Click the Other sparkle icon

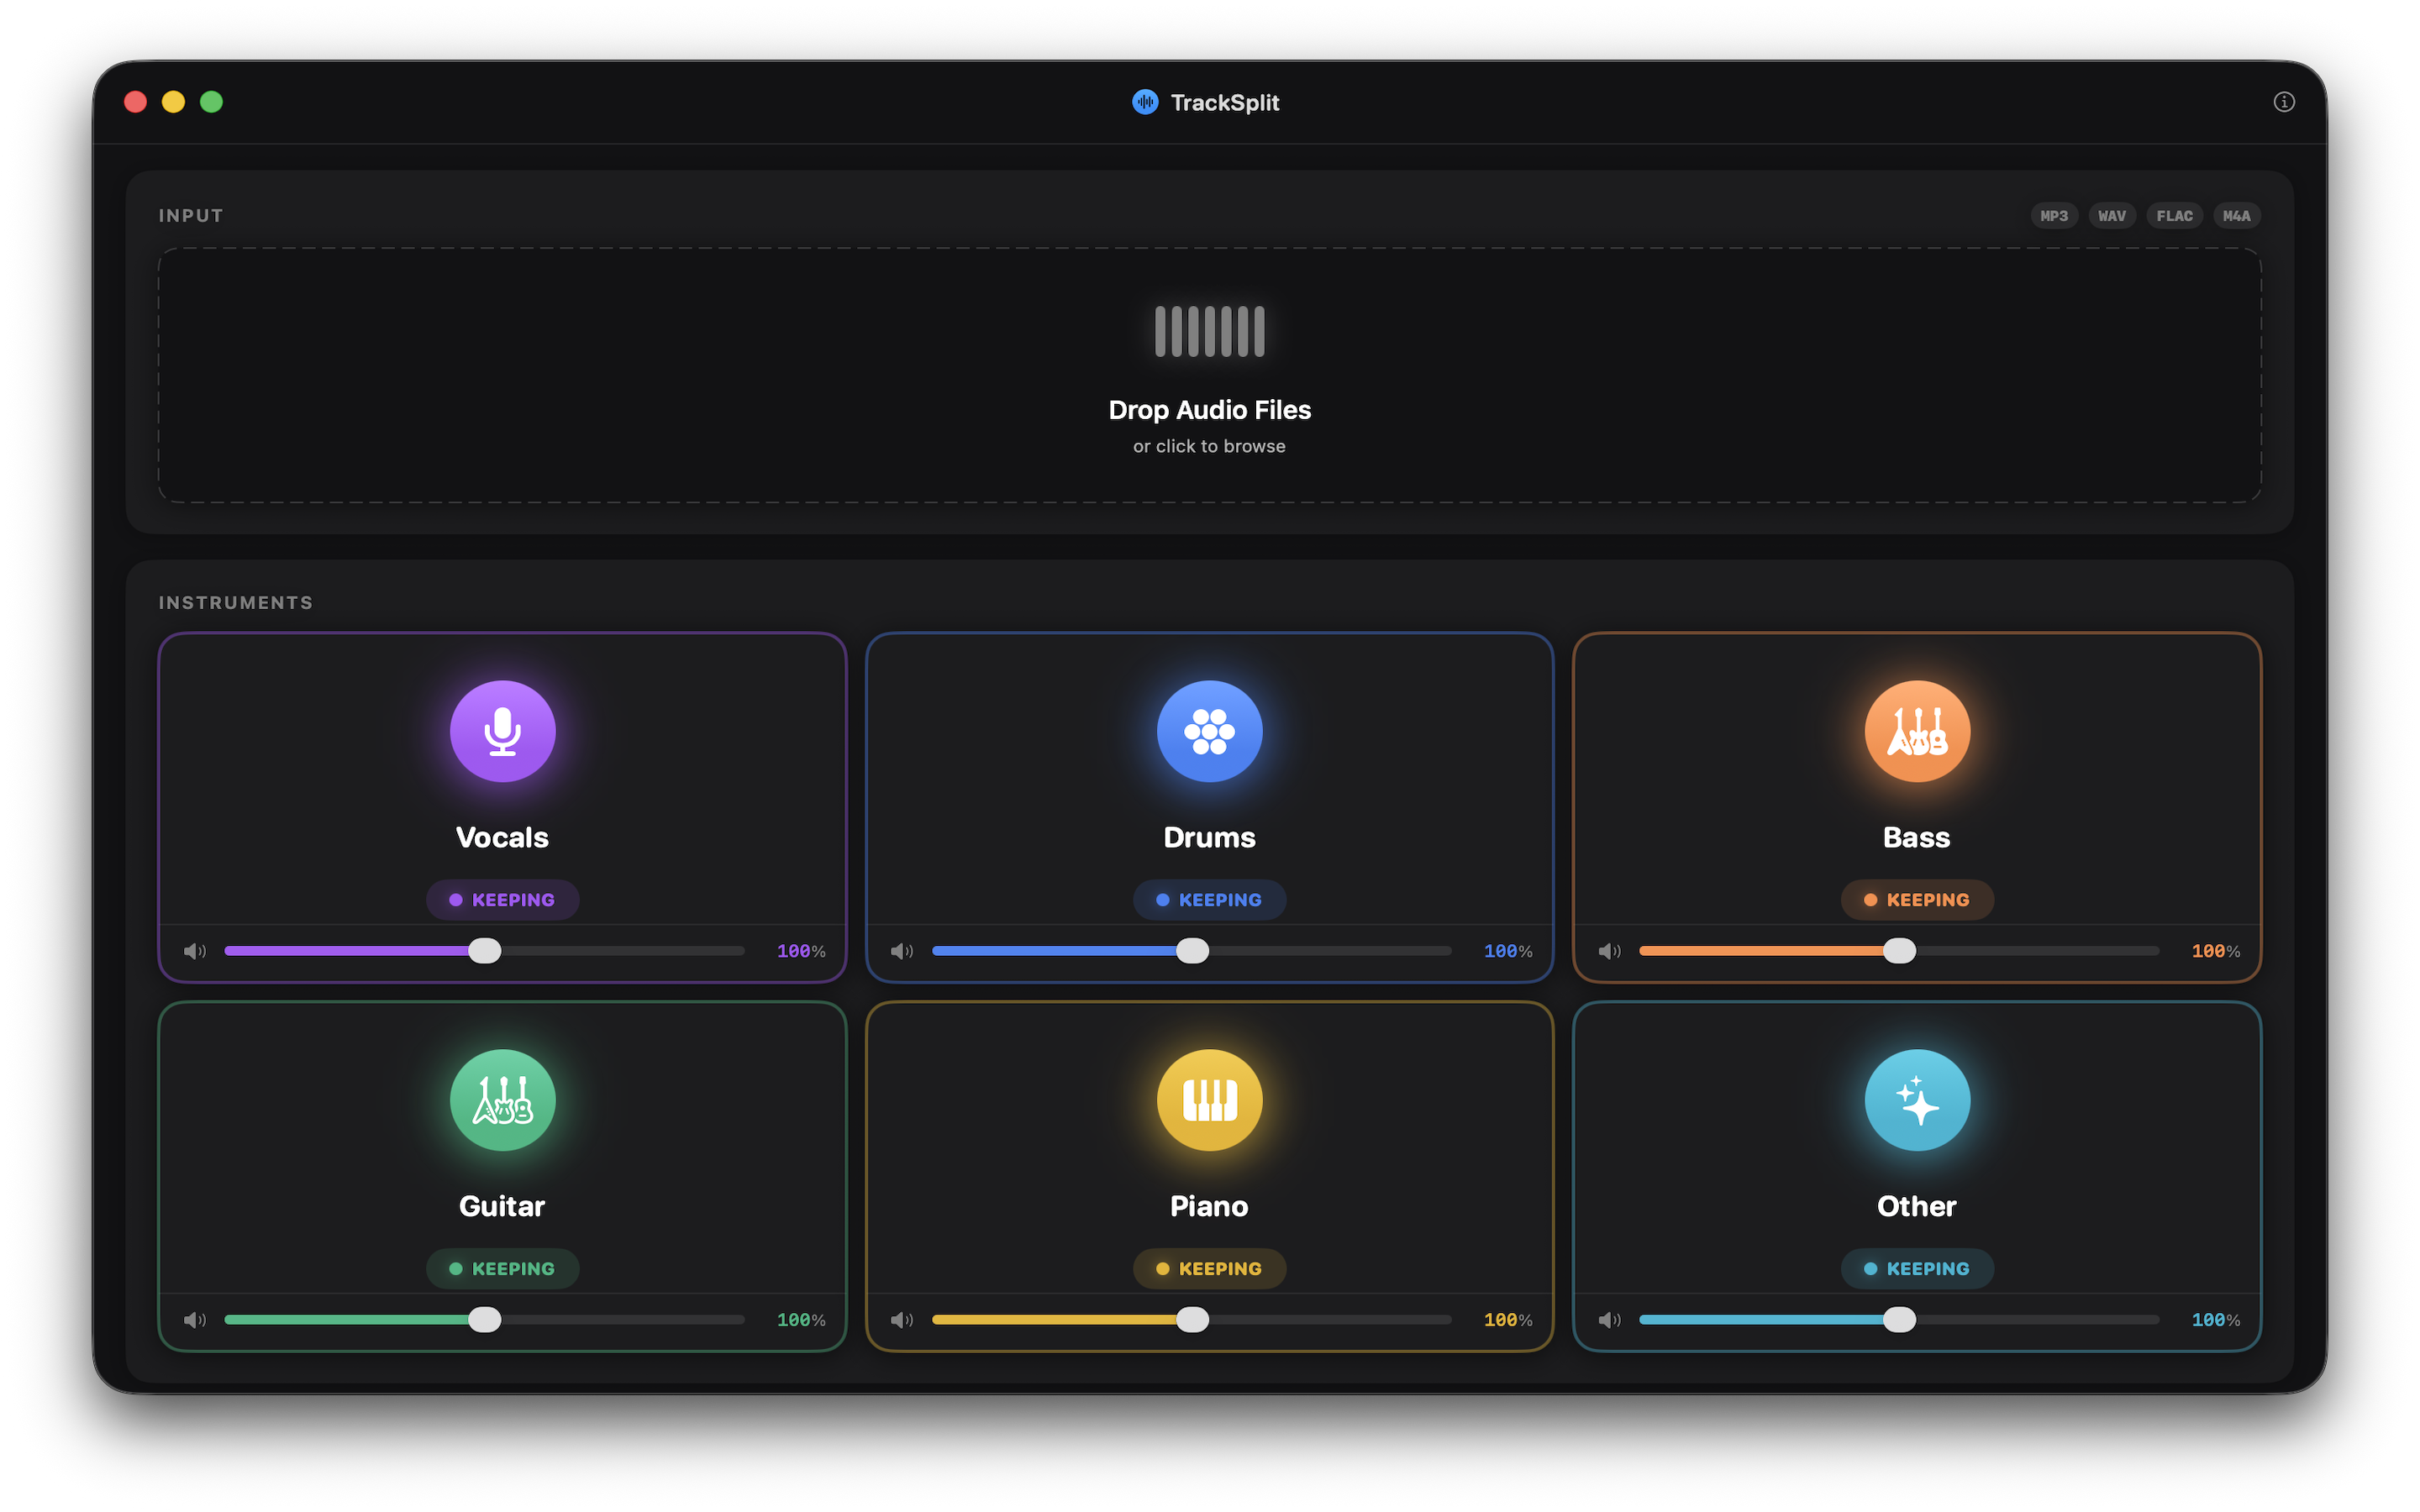click(1916, 1099)
